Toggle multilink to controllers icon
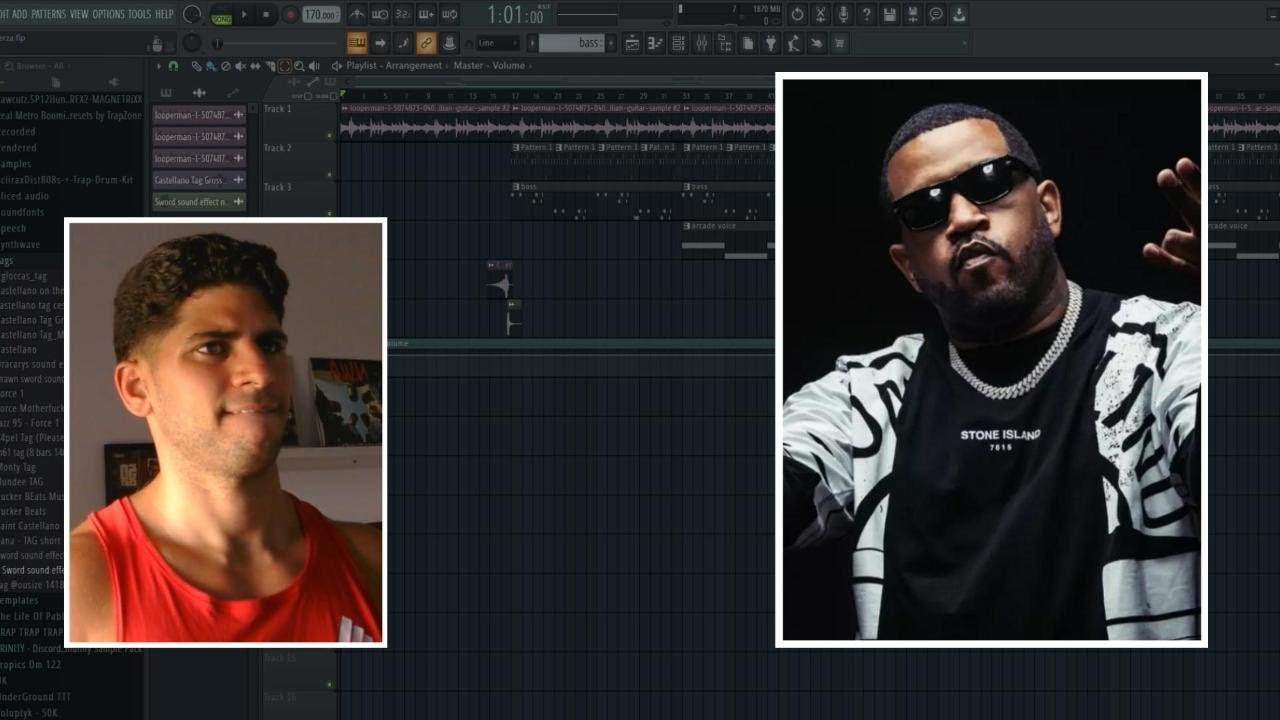Viewport: 1280px width, 720px height. 449,43
